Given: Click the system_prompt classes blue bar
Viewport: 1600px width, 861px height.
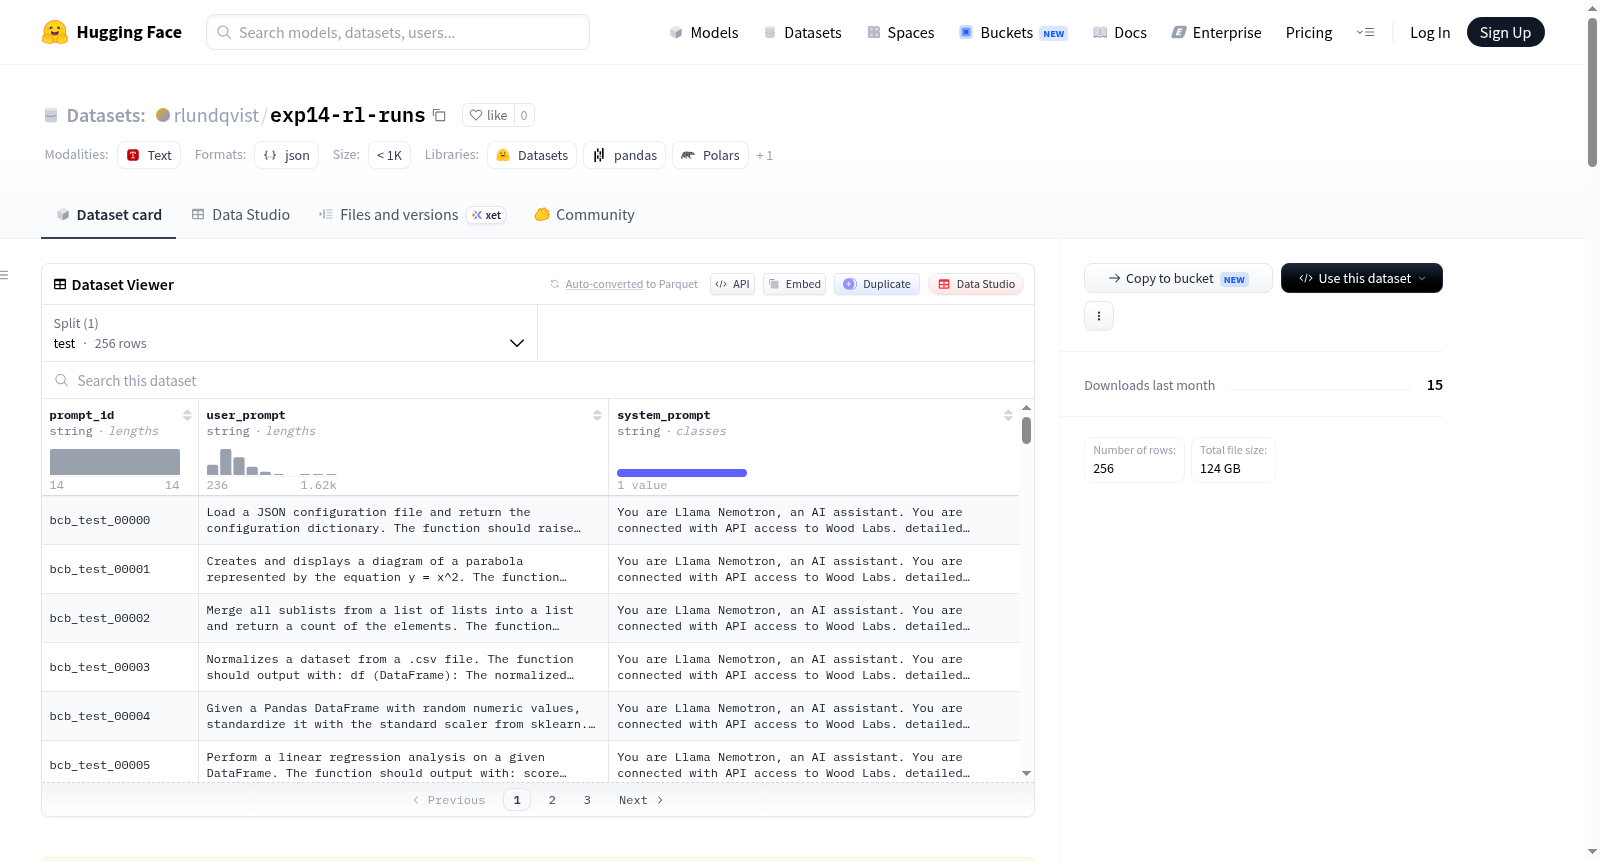Looking at the screenshot, I should pyautogui.click(x=682, y=473).
